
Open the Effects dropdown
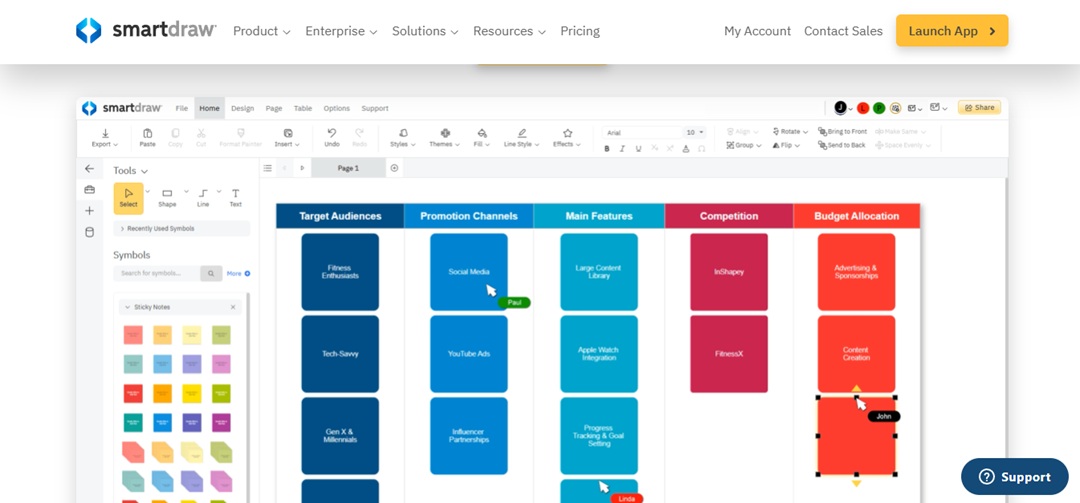pos(567,138)
